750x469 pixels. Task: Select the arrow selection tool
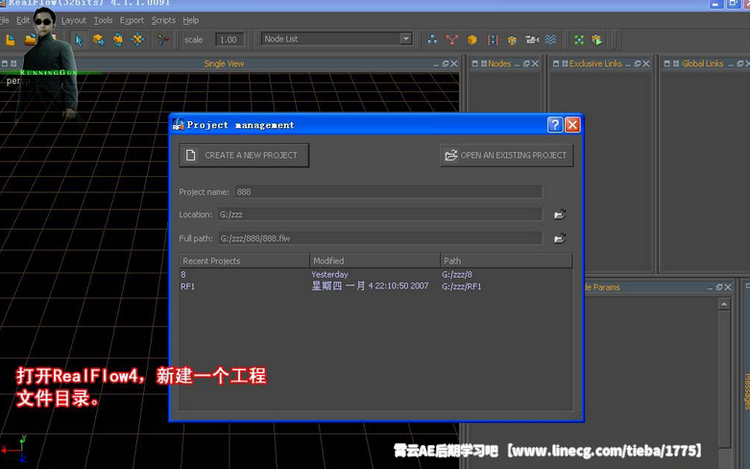pyautogui.click(x=79, y=40)
